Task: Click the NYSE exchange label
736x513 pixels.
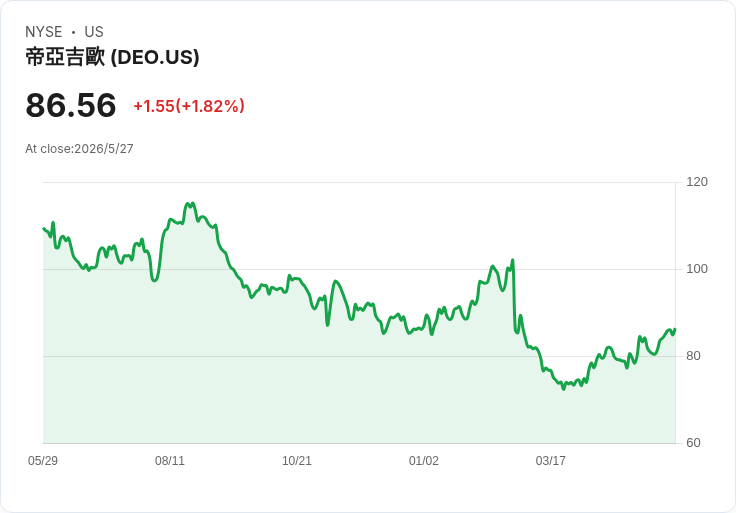Action: tap(44, 32)
